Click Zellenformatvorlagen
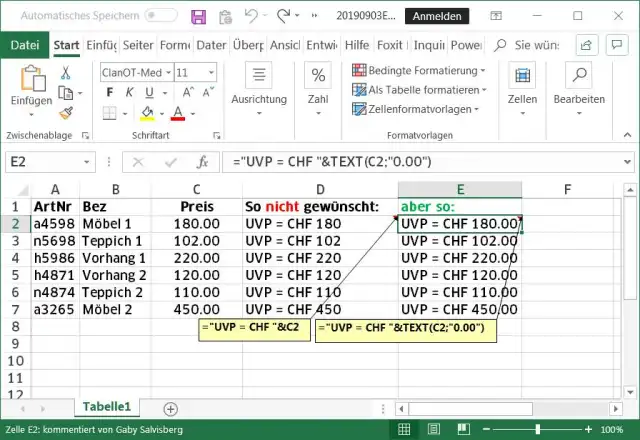The width and height of the screenshot is (640, 440). (x=415, y=109)
